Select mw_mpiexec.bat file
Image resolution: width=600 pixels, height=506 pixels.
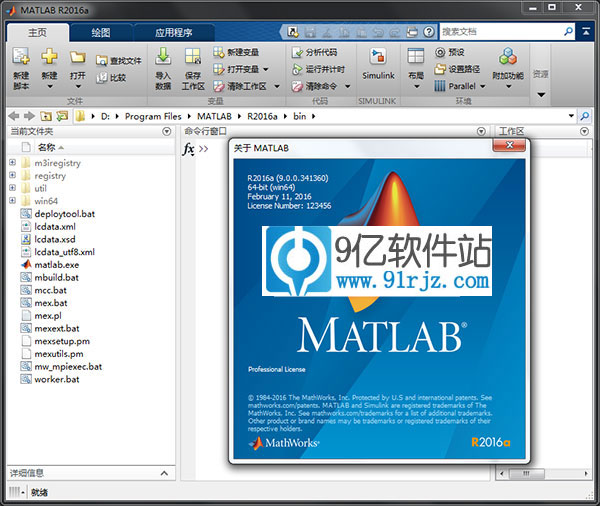68,367
